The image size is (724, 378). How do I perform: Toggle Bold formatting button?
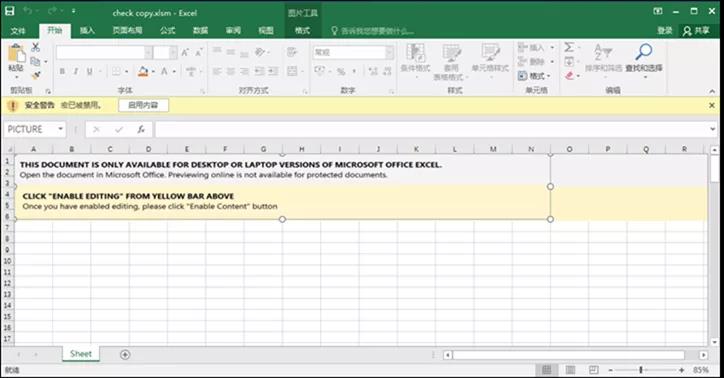point(62,71)
